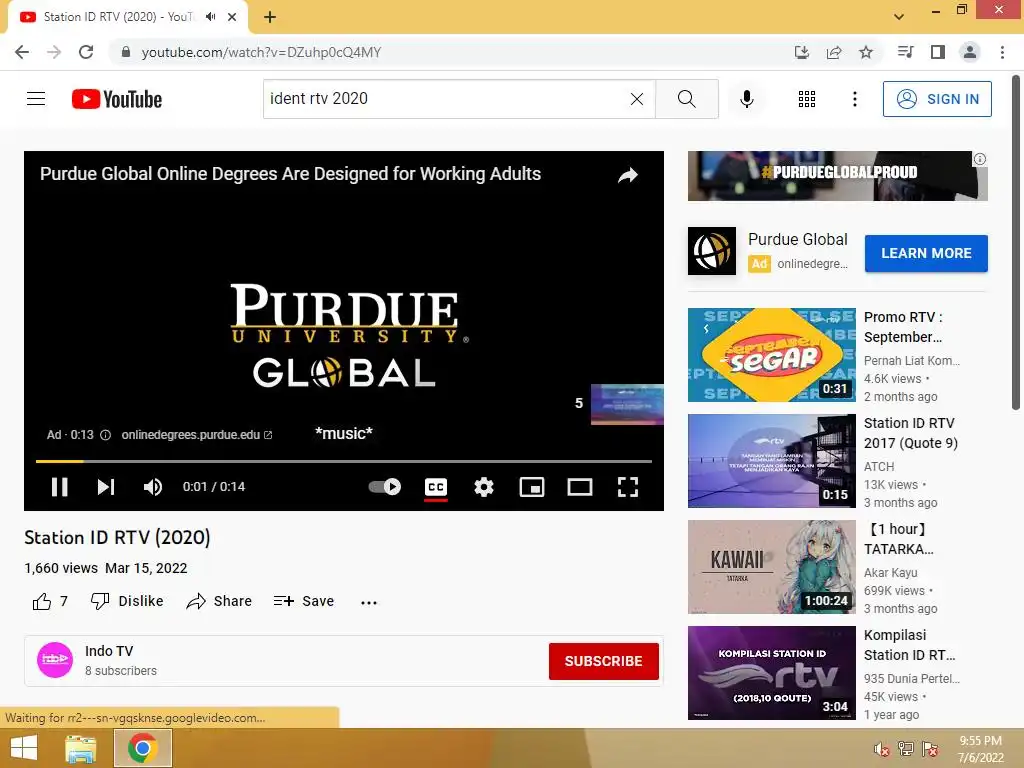
Task: Pause the video playback
Action: point(59,487)
